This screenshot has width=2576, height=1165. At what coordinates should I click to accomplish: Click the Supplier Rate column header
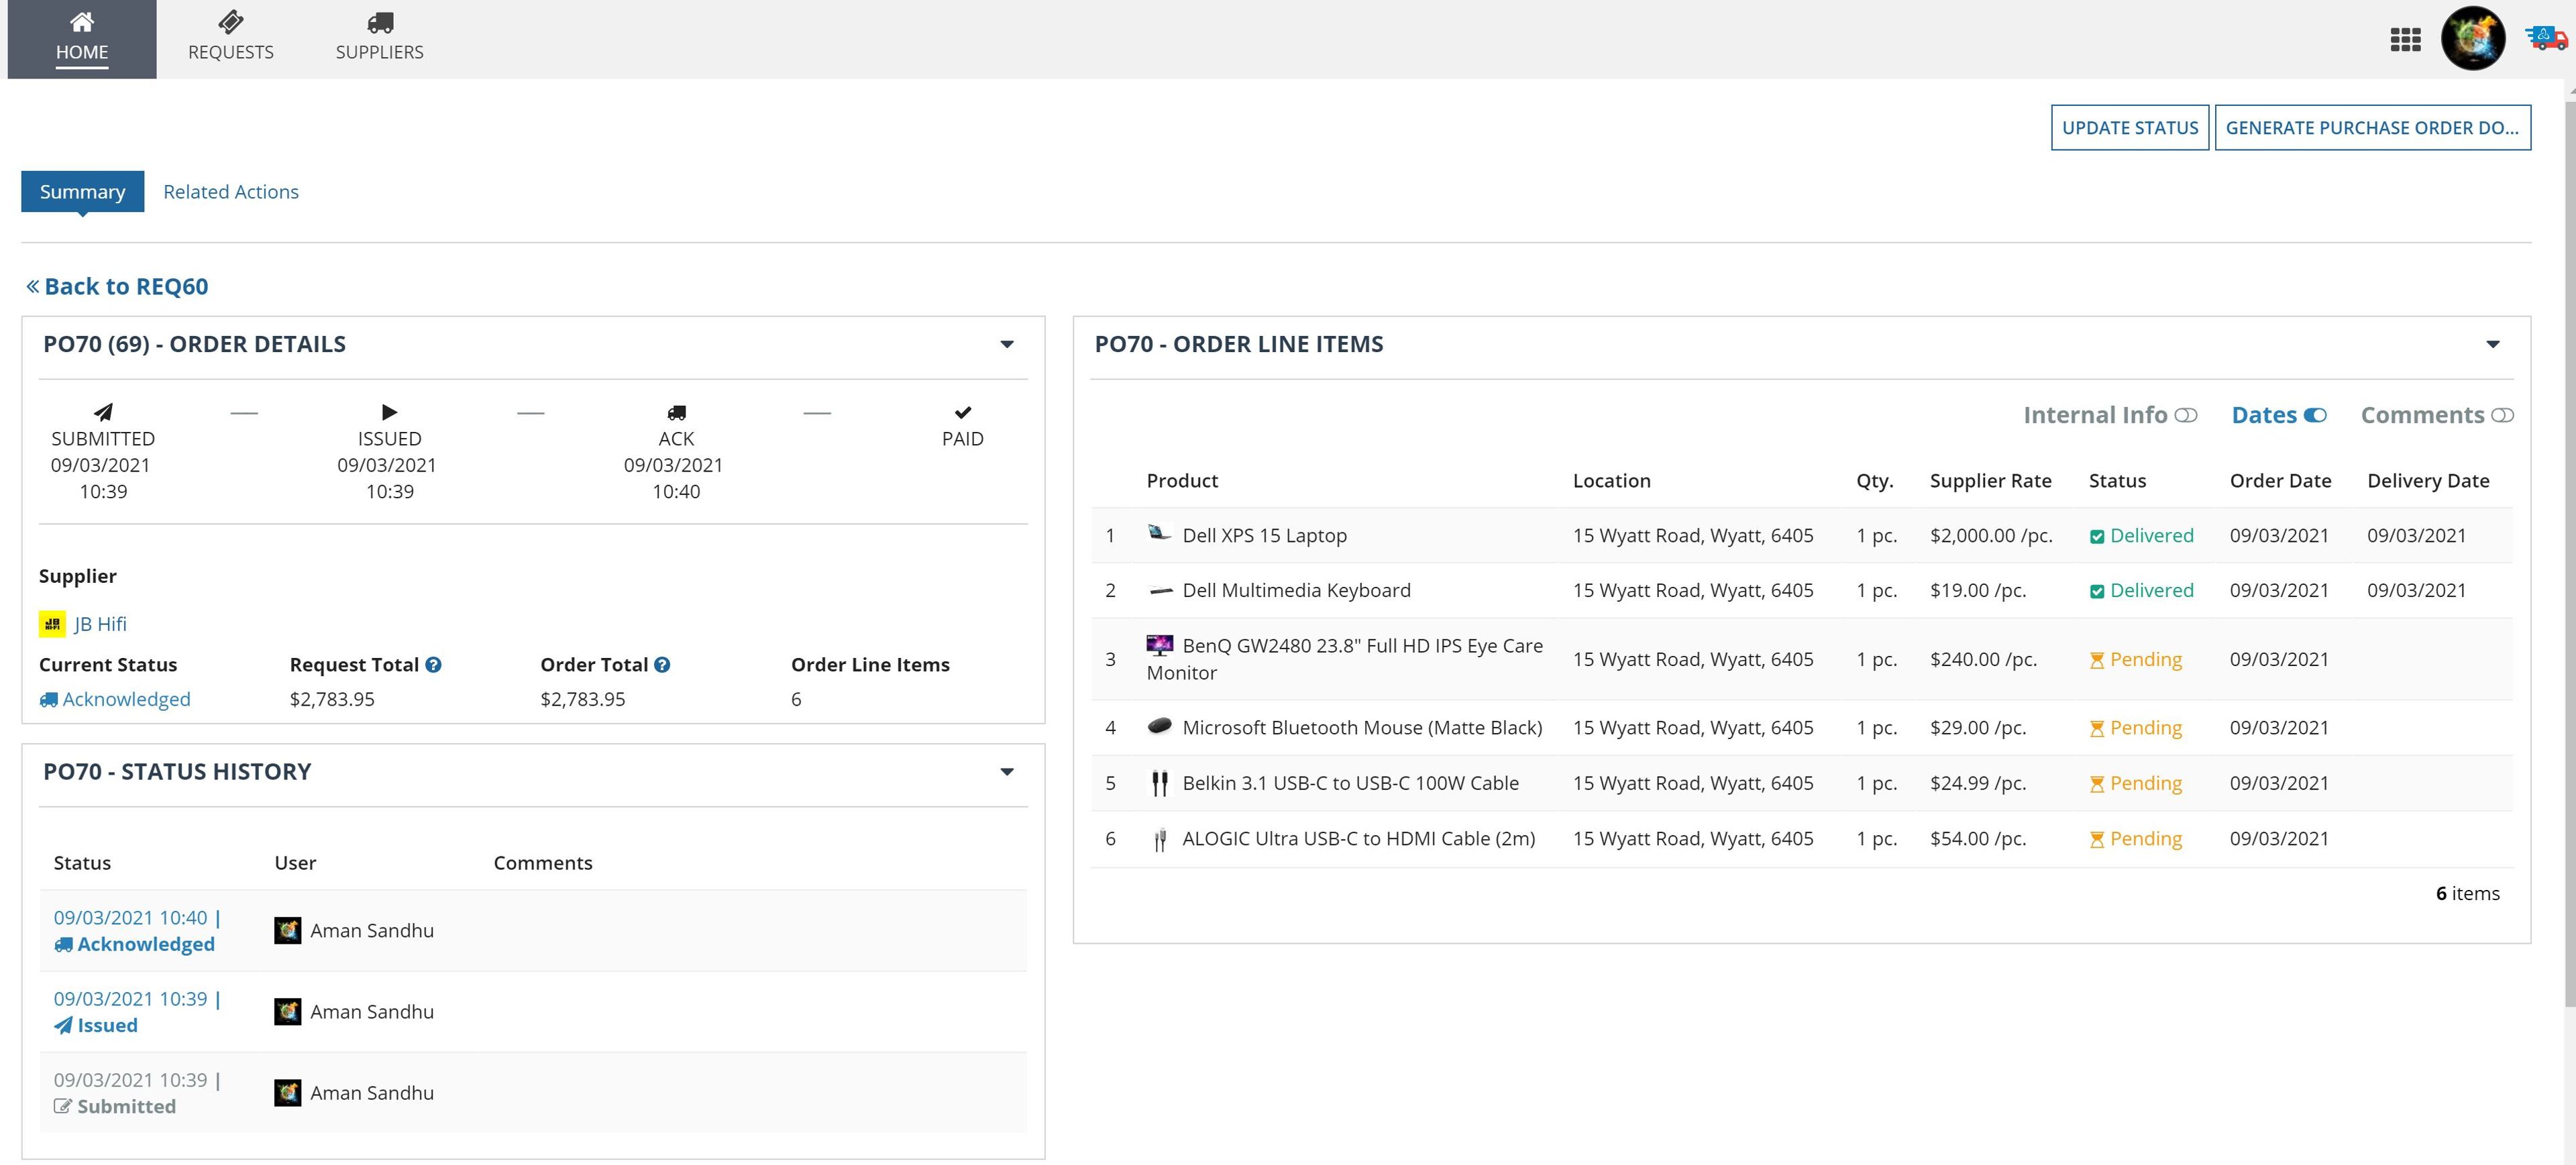(1990, 480)
